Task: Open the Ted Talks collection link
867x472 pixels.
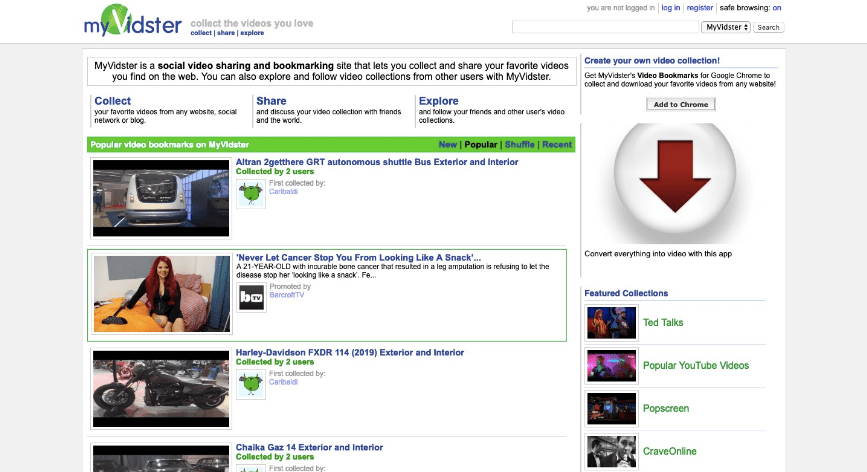Action: pos(663,322)
